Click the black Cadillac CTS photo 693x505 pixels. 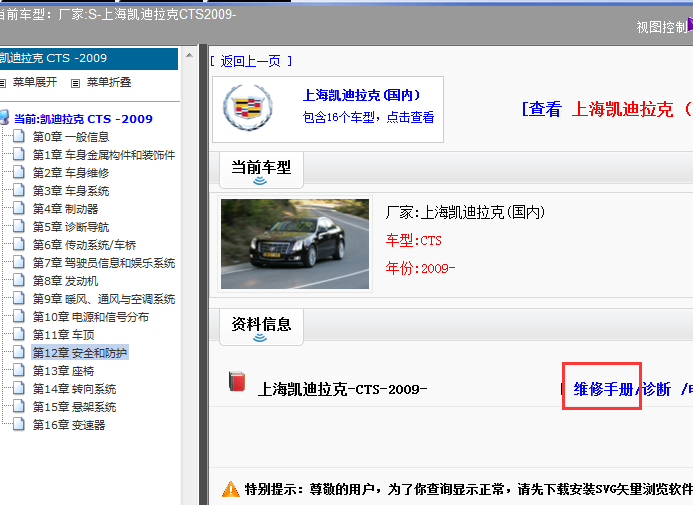point(295,244)
